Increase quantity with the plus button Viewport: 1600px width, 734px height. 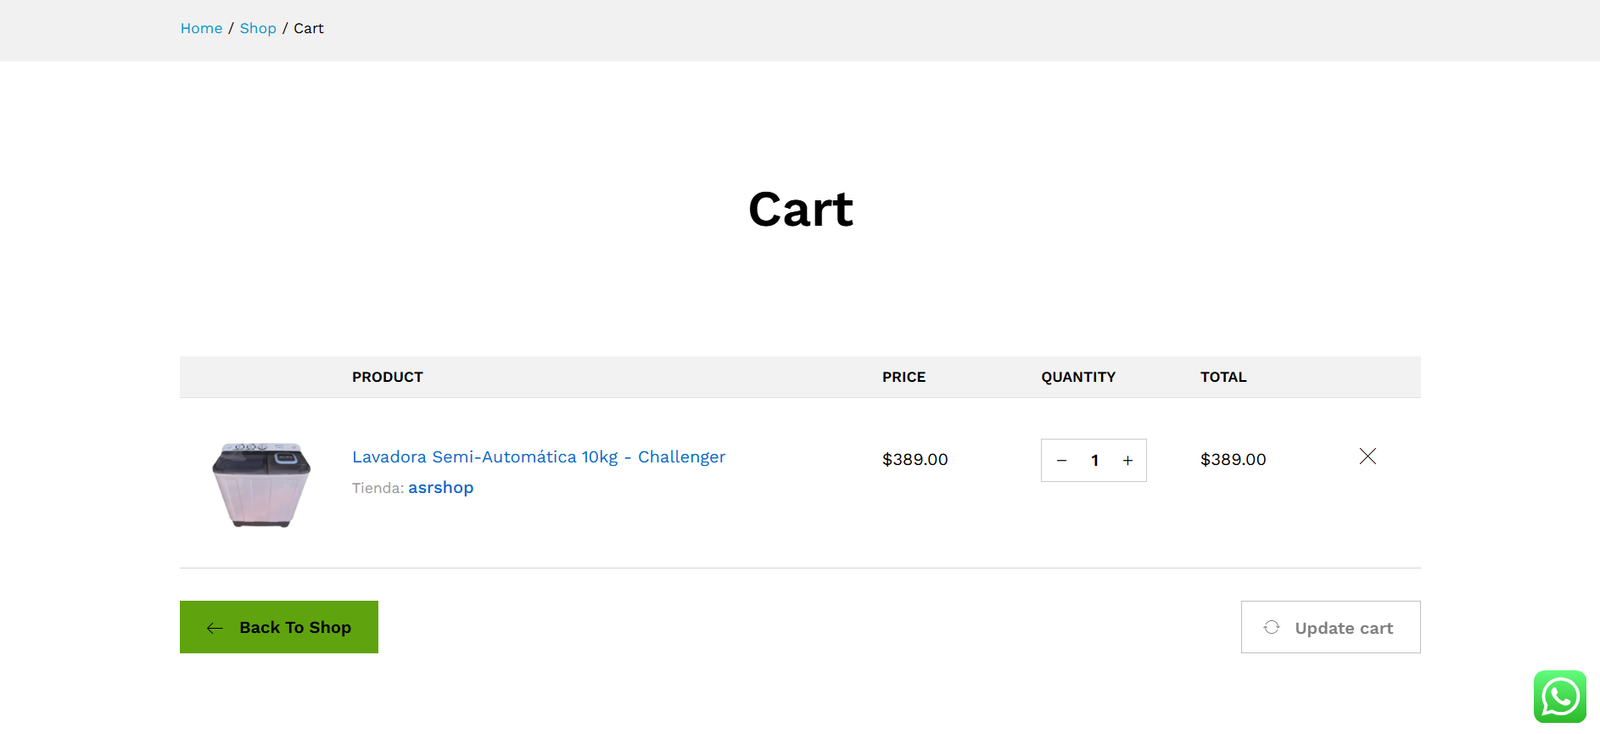[1127, 461]
